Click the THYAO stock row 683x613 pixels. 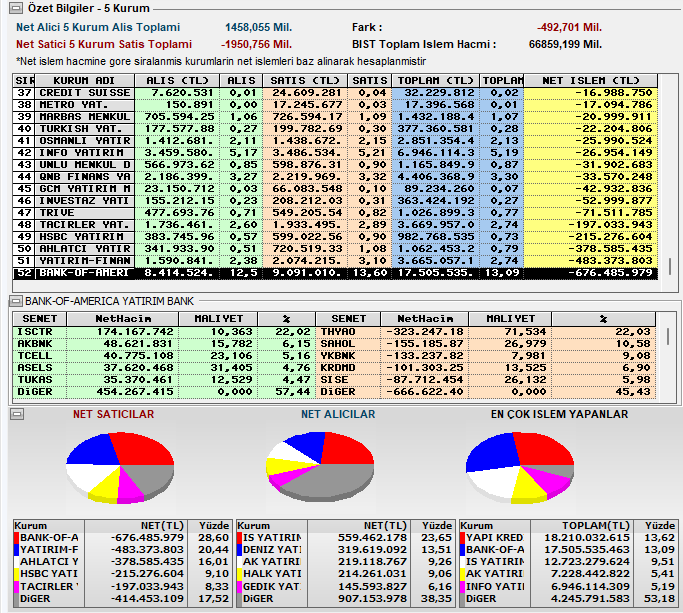[486, 332]
